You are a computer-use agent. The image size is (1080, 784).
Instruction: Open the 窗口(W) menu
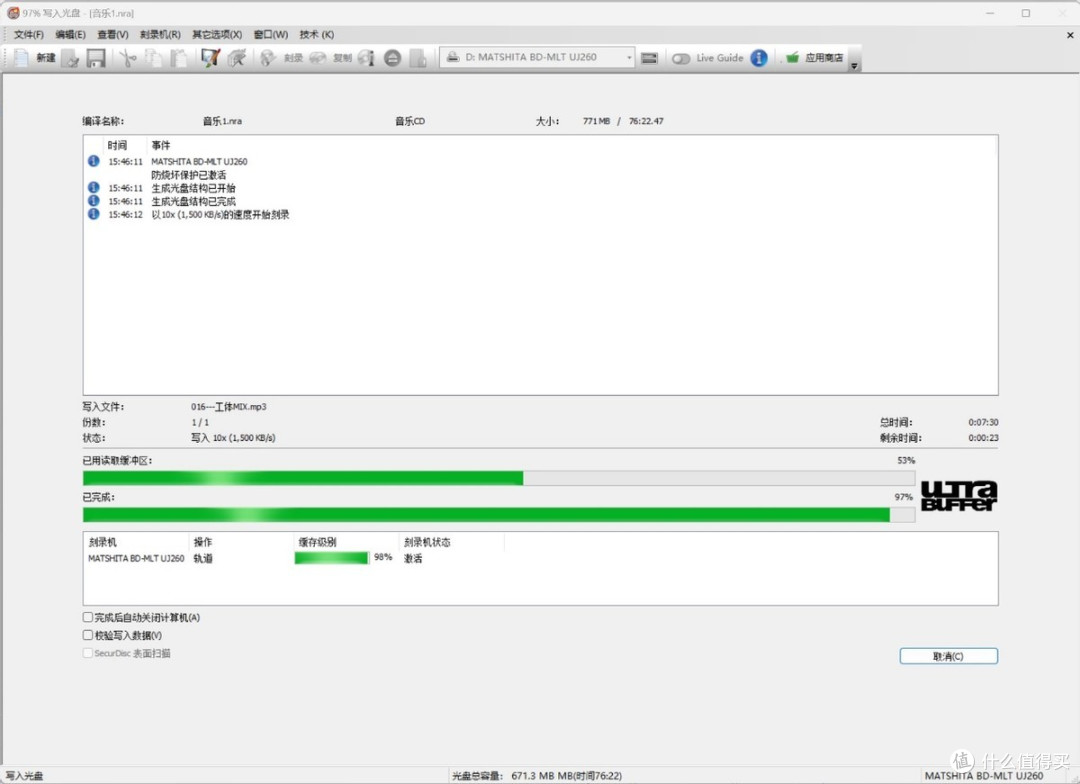coord(271,34)
